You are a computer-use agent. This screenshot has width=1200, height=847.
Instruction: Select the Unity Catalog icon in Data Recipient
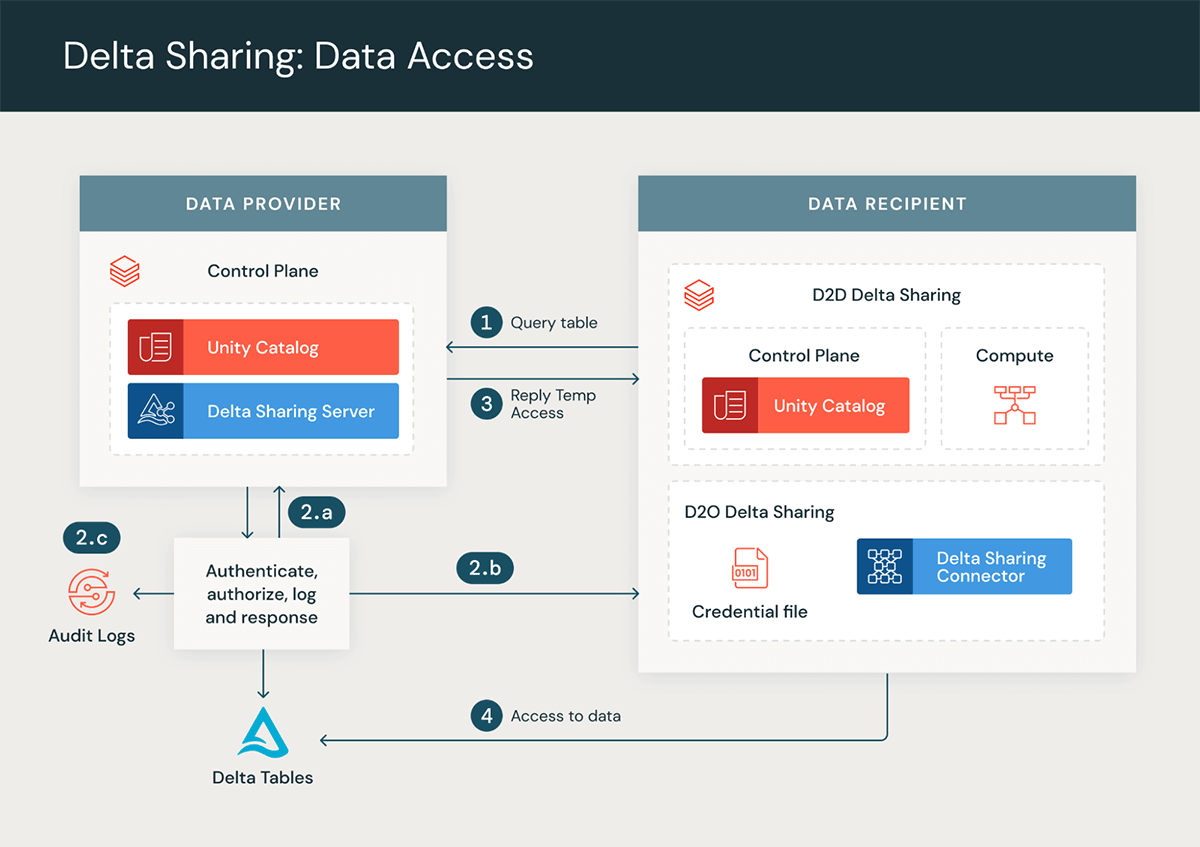click(x=731, y=405)
